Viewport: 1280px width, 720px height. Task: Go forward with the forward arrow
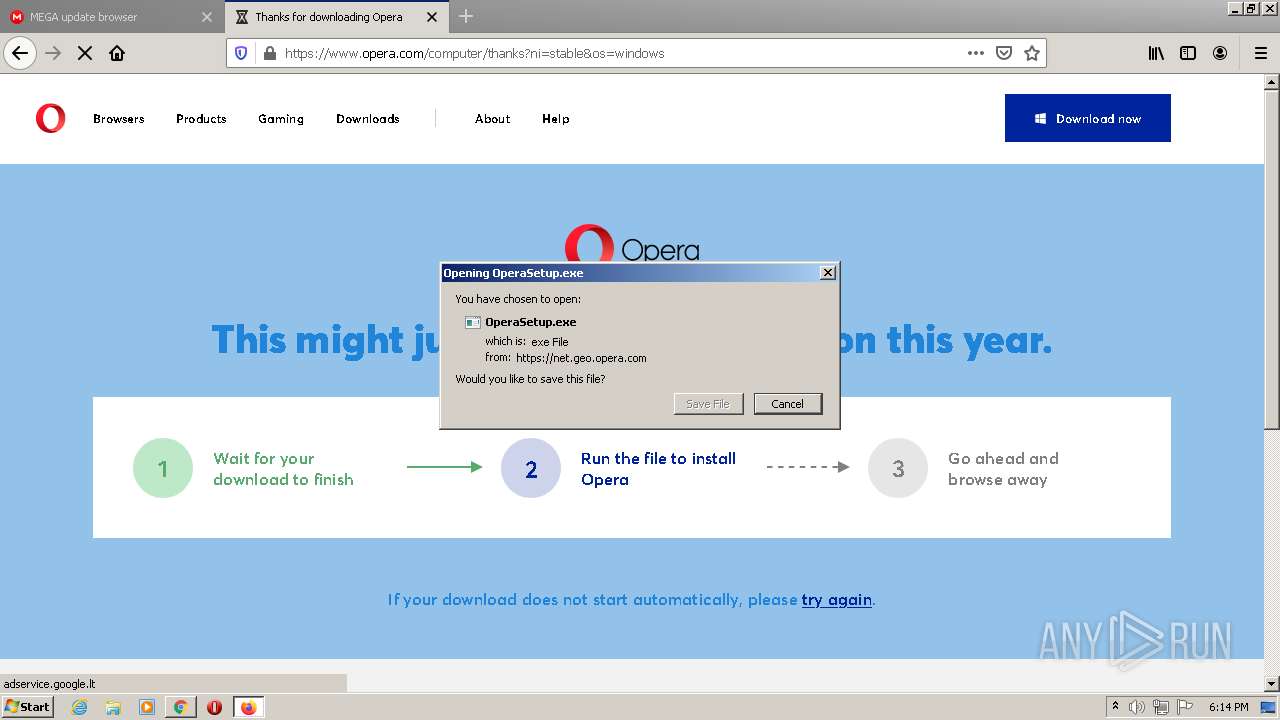53,53
